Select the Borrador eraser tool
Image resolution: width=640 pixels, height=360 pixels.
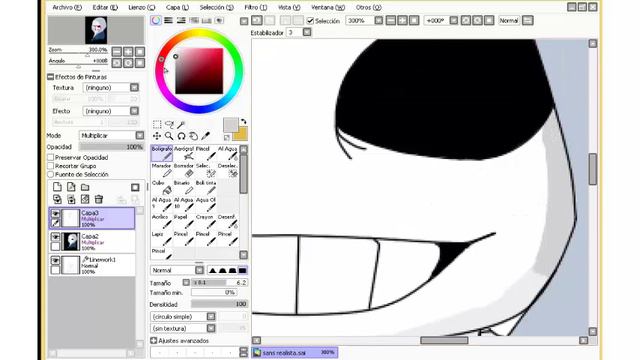click(184, 170)
